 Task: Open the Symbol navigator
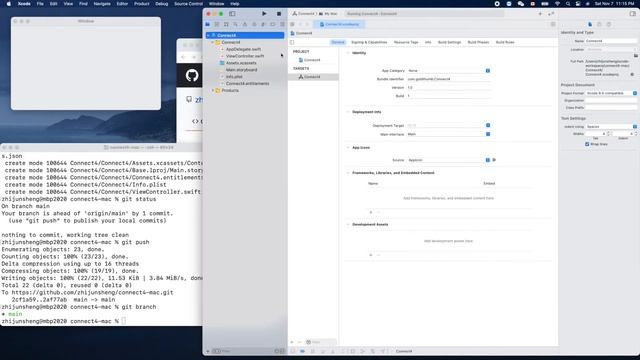[x=226, y=24]
